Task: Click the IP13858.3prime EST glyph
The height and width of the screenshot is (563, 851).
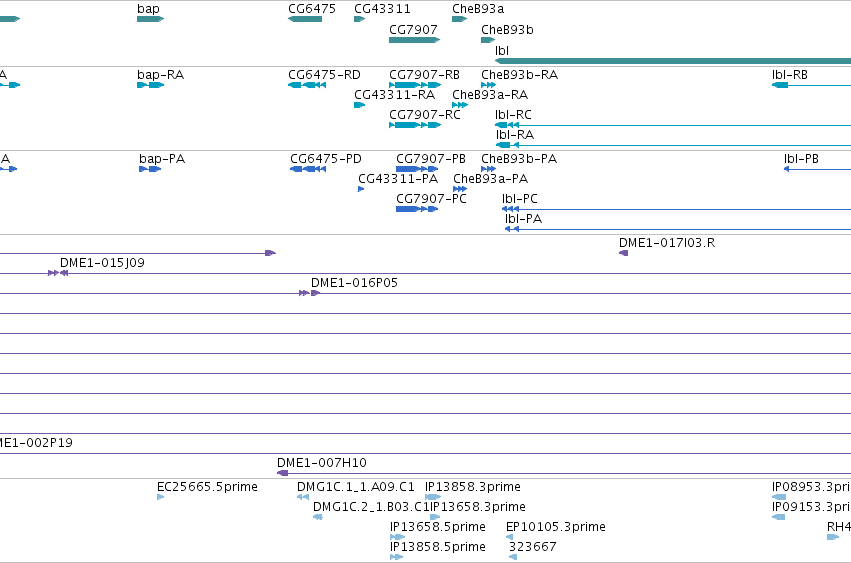Action: pyautogui.click(x=433, y=497)
